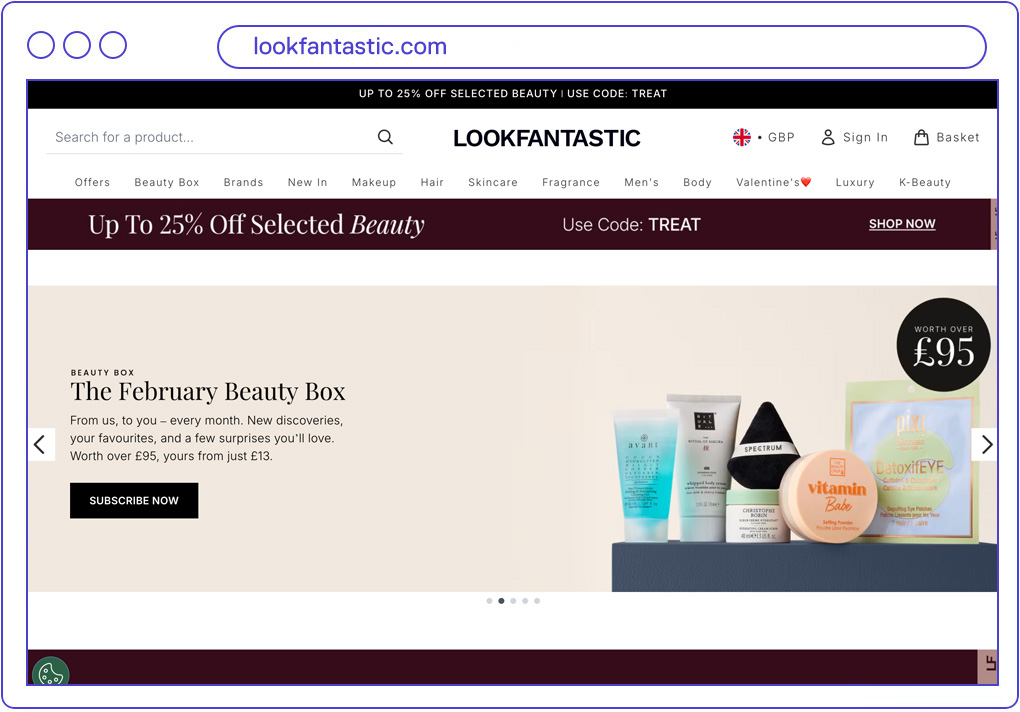Click the Sign In person icon

(828, 138)
